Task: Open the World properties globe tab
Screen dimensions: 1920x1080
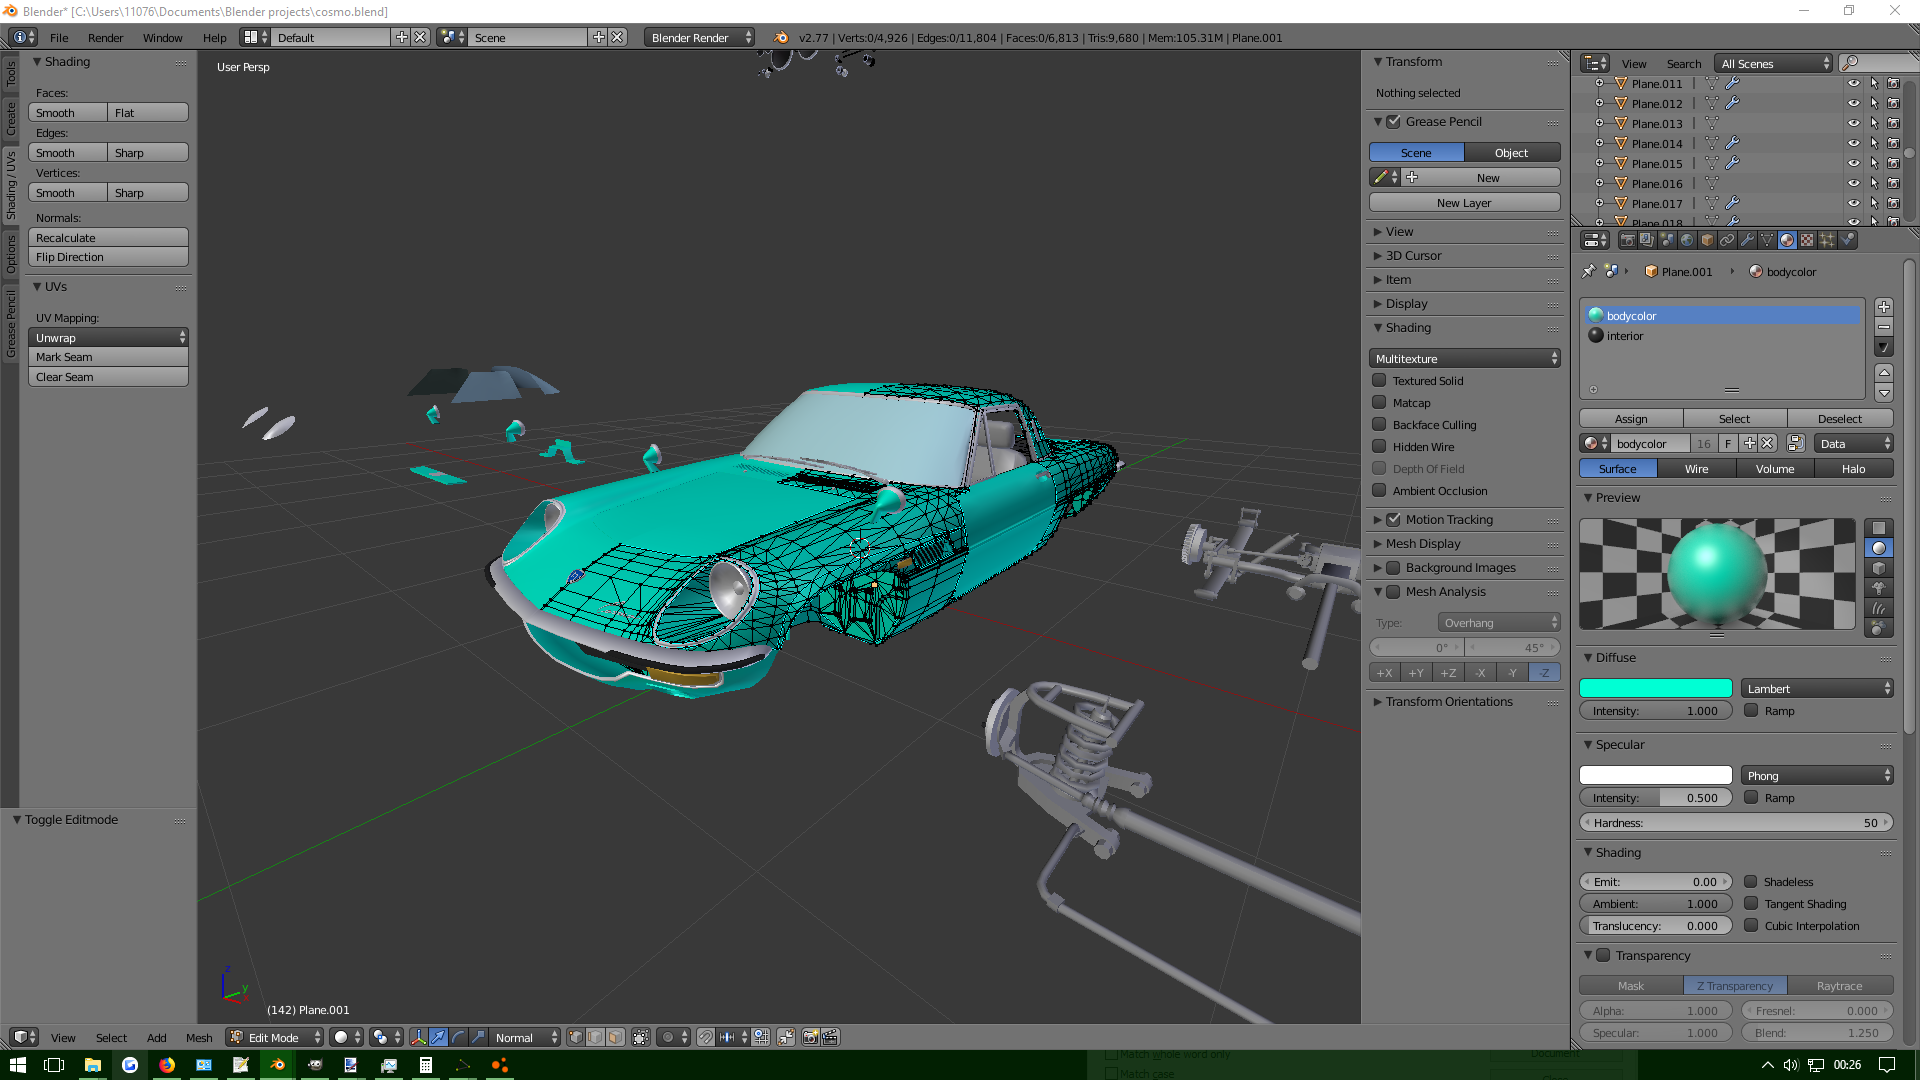Action: click(1687, 240)
